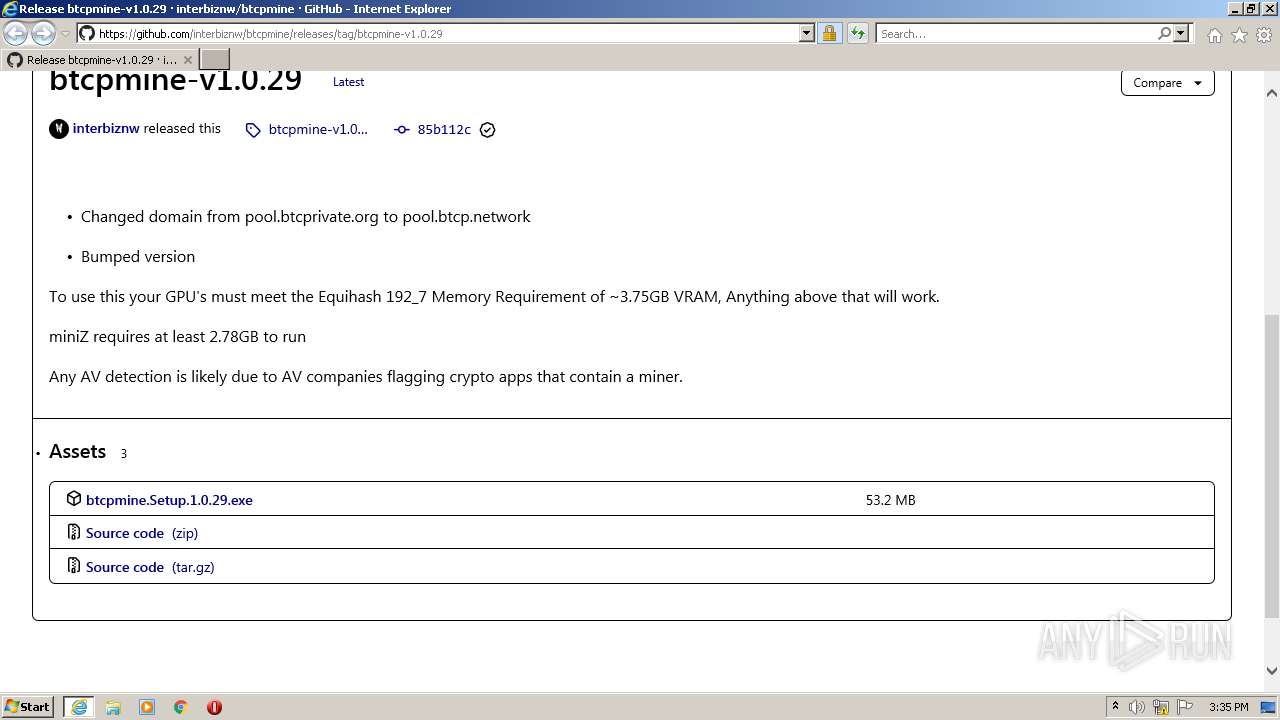1280x720 pixels.
Task: Click the Assets count 3 badge
Action: [x=124, y=453]
